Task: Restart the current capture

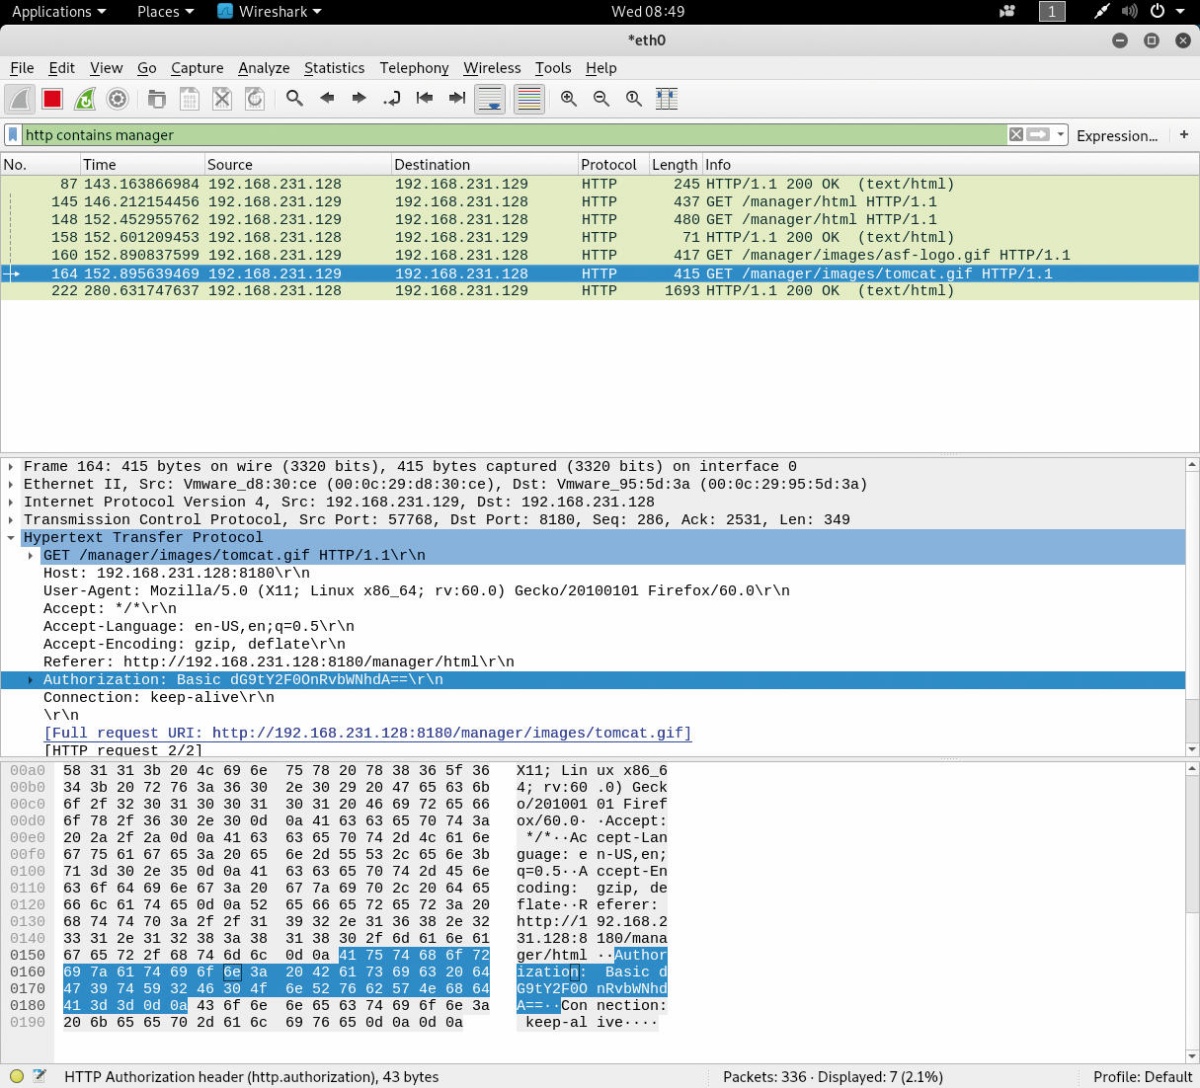Action: point(85,98)
